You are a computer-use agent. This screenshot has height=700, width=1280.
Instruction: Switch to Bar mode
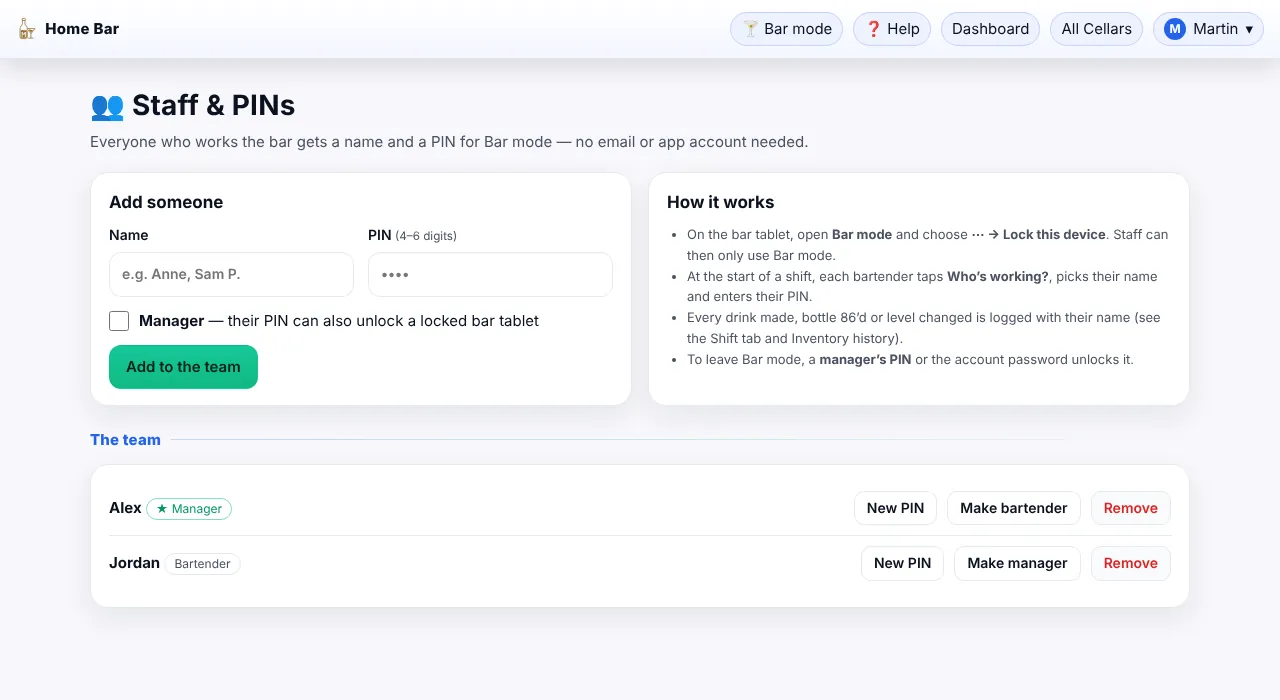tap(787, 29)
